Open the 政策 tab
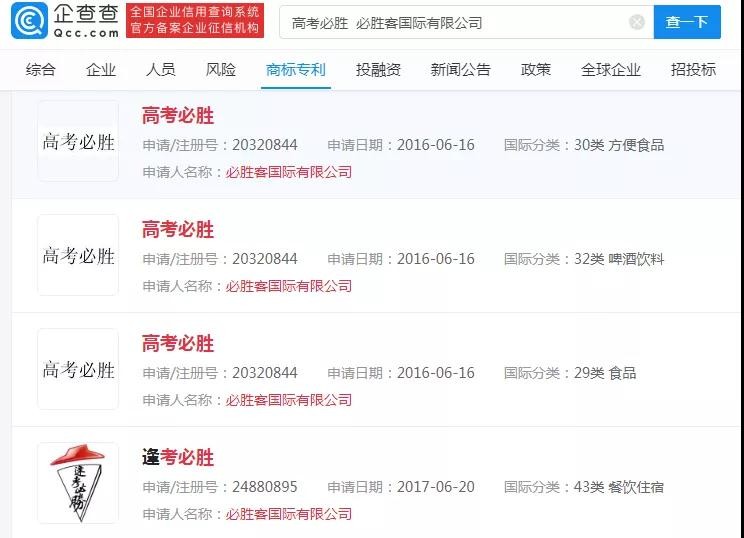The image size is (744, 538). tap(536, 69)
